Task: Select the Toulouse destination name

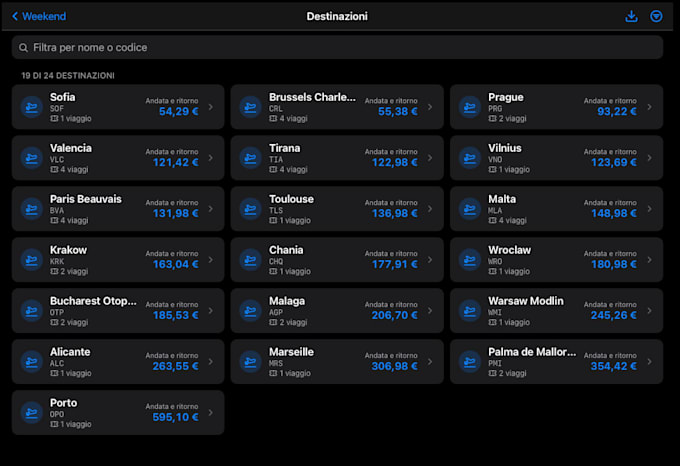Action: pos(291,199)
